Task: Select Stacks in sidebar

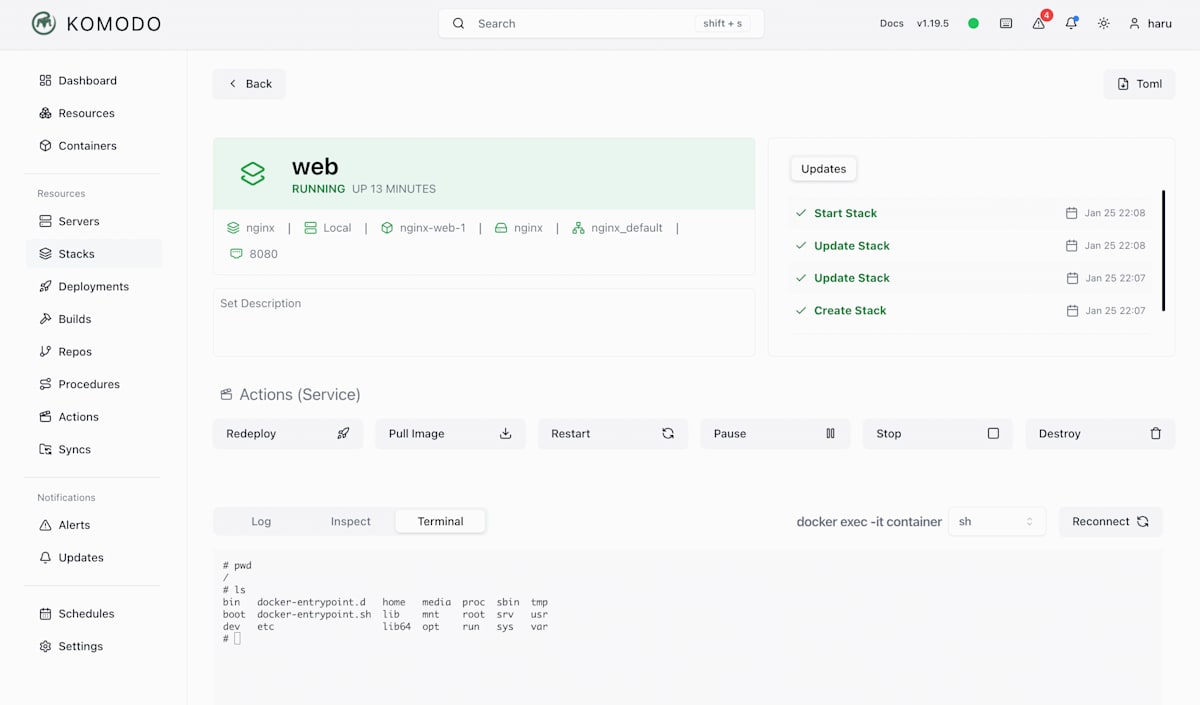Action: (x=94, y=254)
